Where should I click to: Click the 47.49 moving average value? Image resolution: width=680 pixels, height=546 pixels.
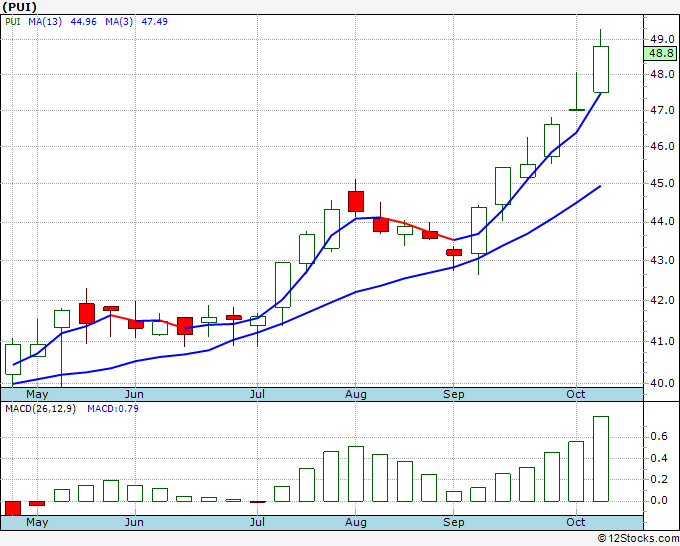tap(155, 20)
